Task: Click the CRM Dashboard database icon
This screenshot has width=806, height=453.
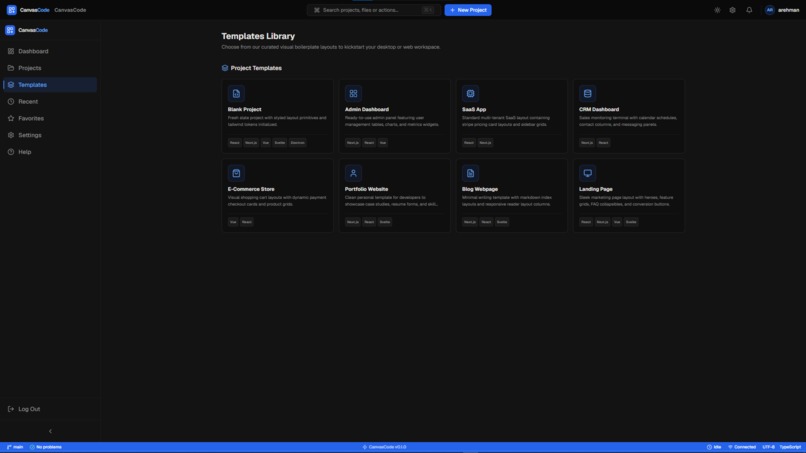Action: click(588, 94)
